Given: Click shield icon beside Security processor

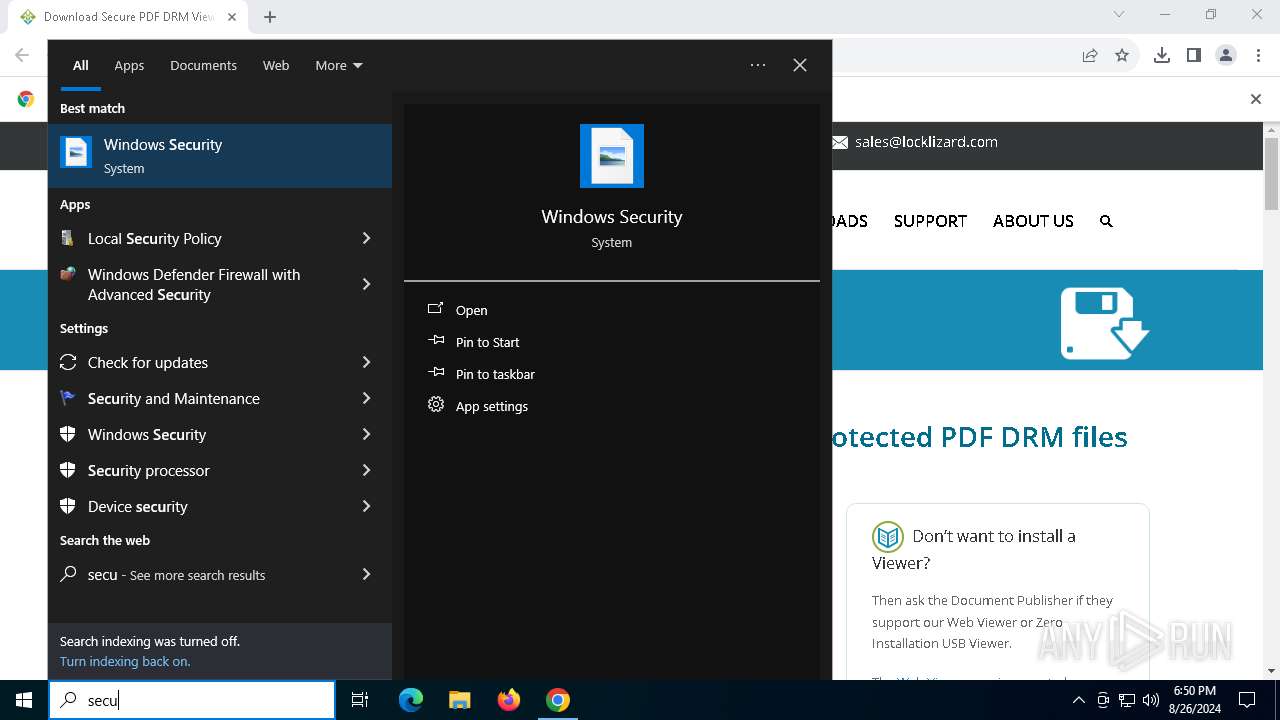Looking at the screenshot, I should point(68,470).
